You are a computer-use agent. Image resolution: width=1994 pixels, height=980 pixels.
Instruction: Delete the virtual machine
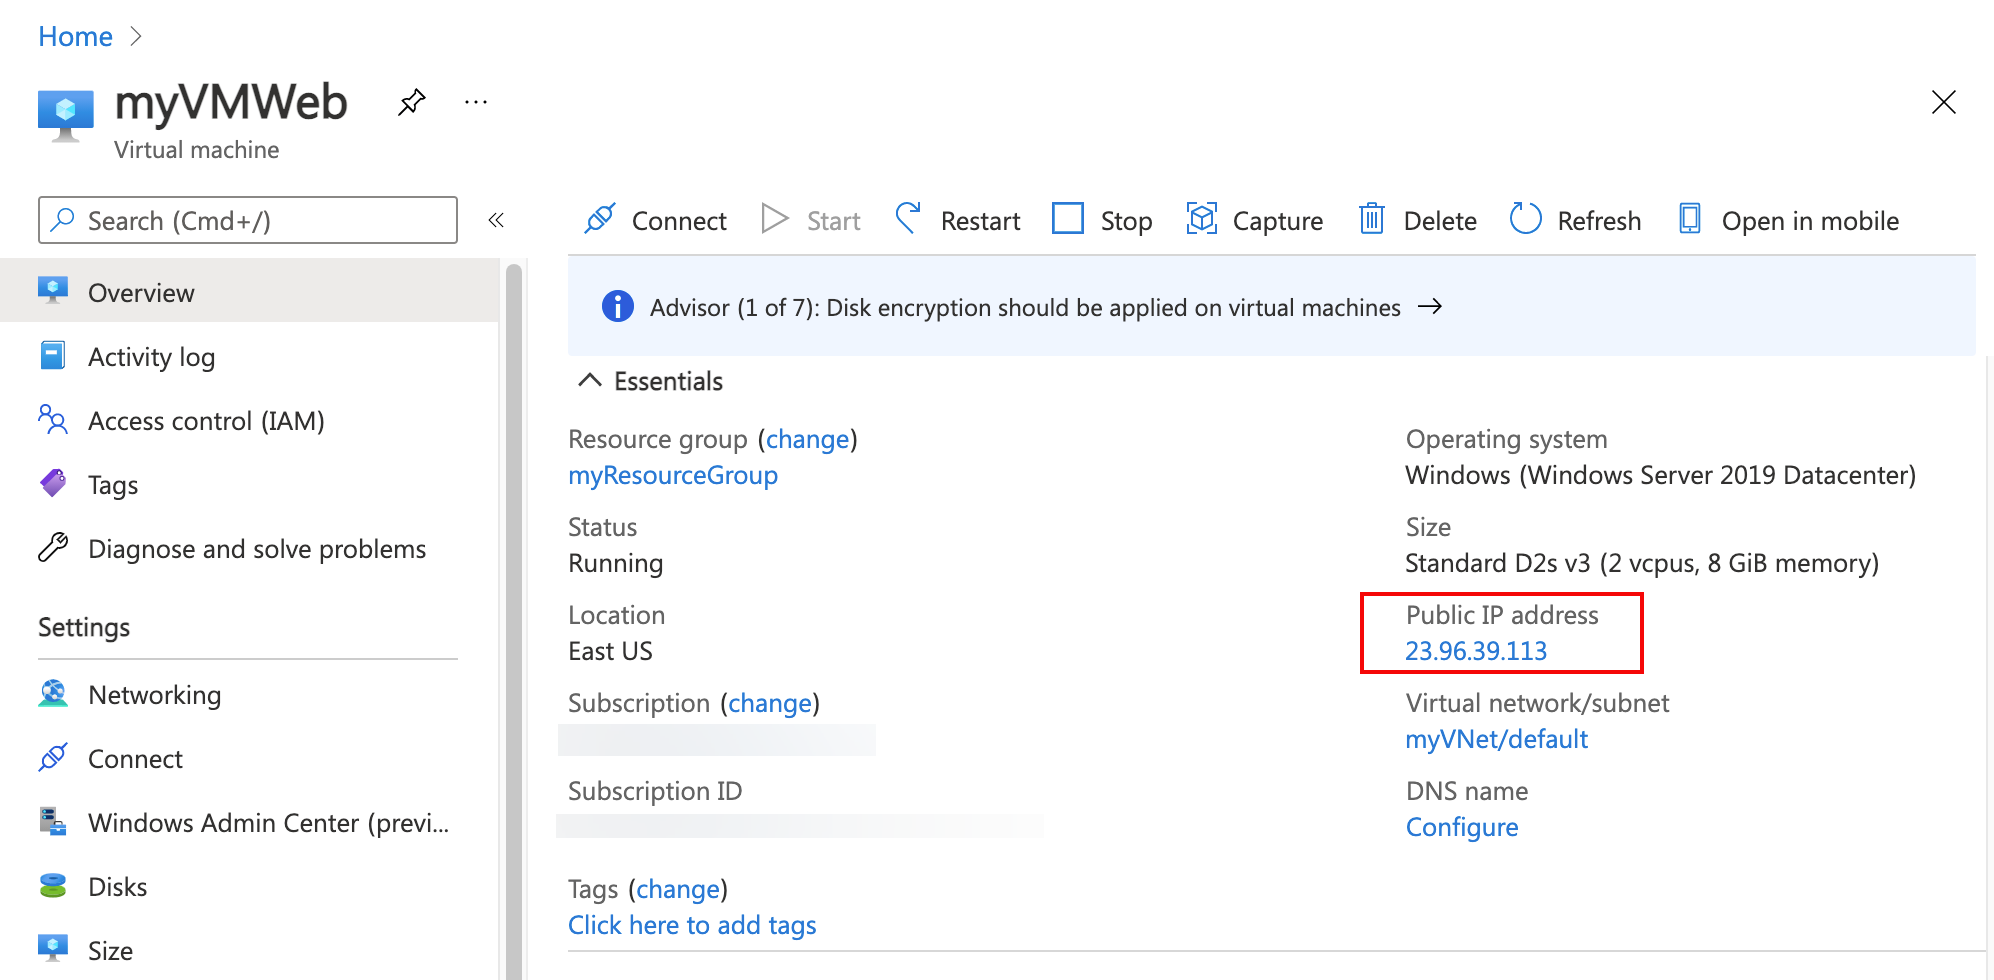pyautogui.click(x=1418, y=220)
